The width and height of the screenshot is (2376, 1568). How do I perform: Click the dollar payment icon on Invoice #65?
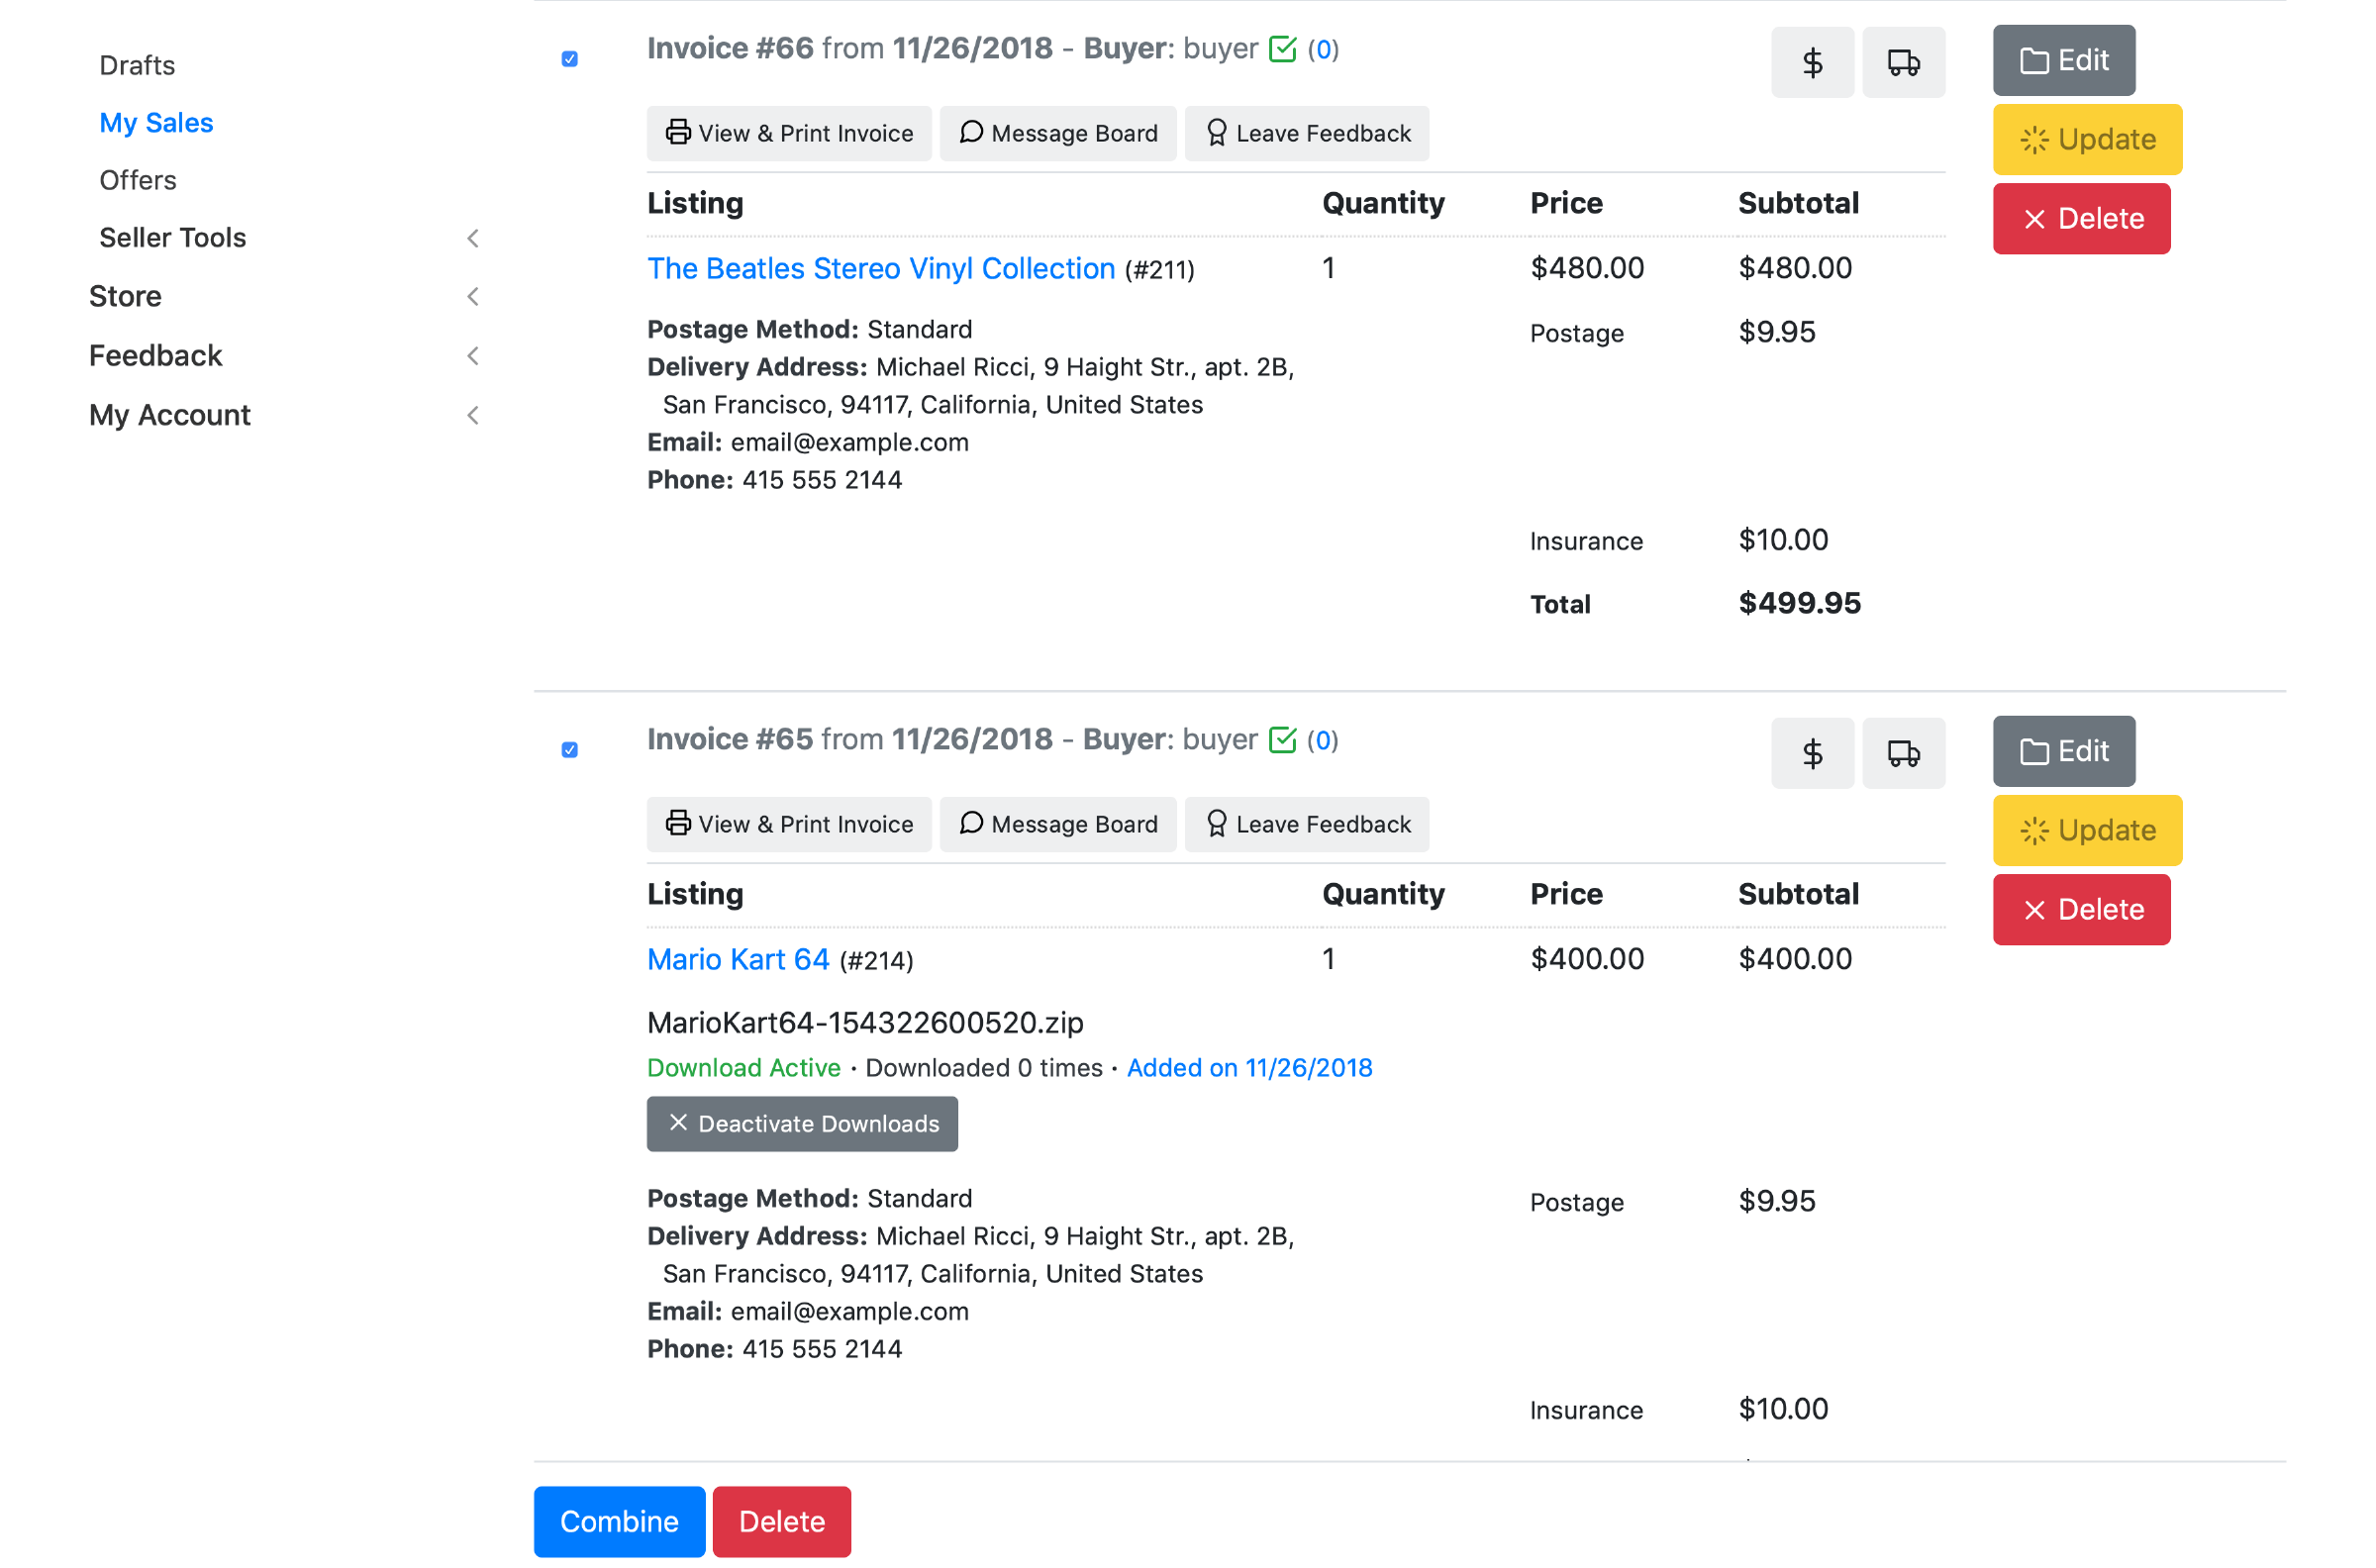click(1811, 753)
